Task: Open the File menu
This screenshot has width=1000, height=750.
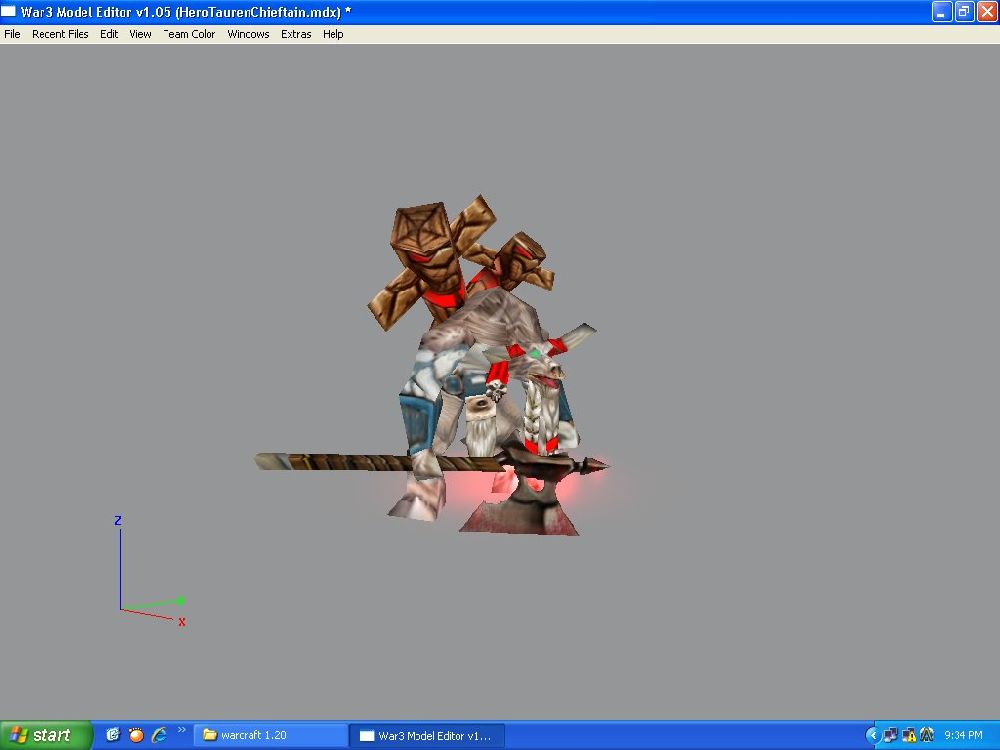Action: [12, 34]
